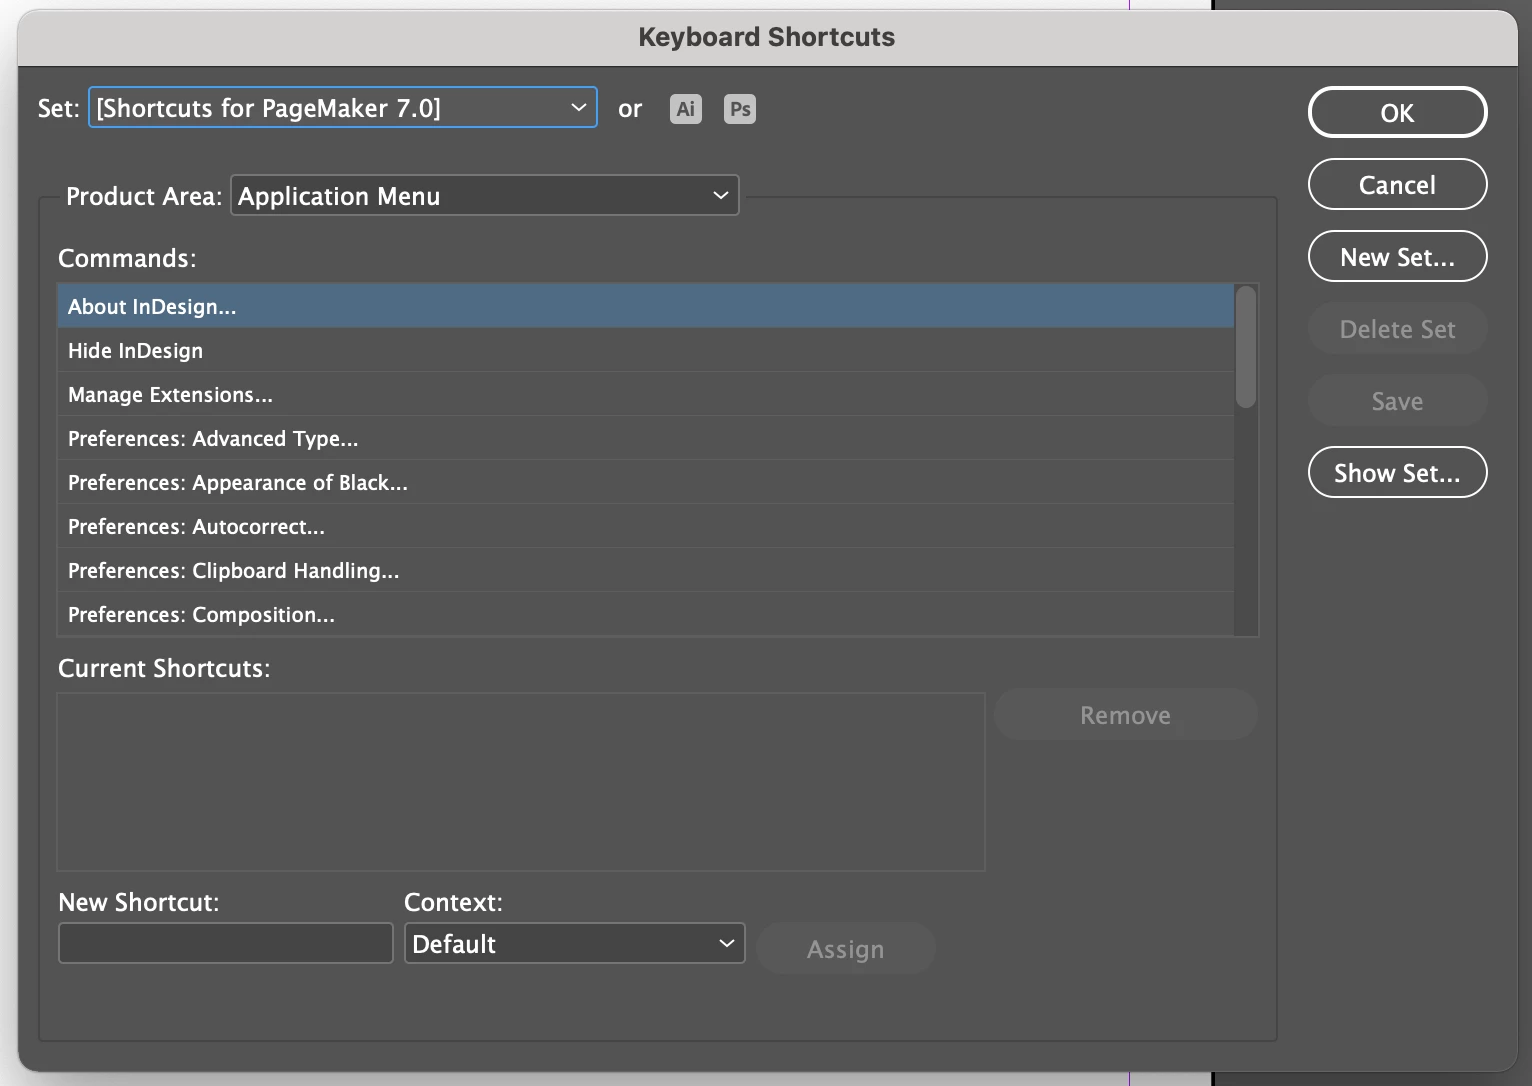The width and height of the screenshot is (1532, 1086).
Task: Select Preferences: Clipboard Handling... command
Action: click(x=646, y=570)
